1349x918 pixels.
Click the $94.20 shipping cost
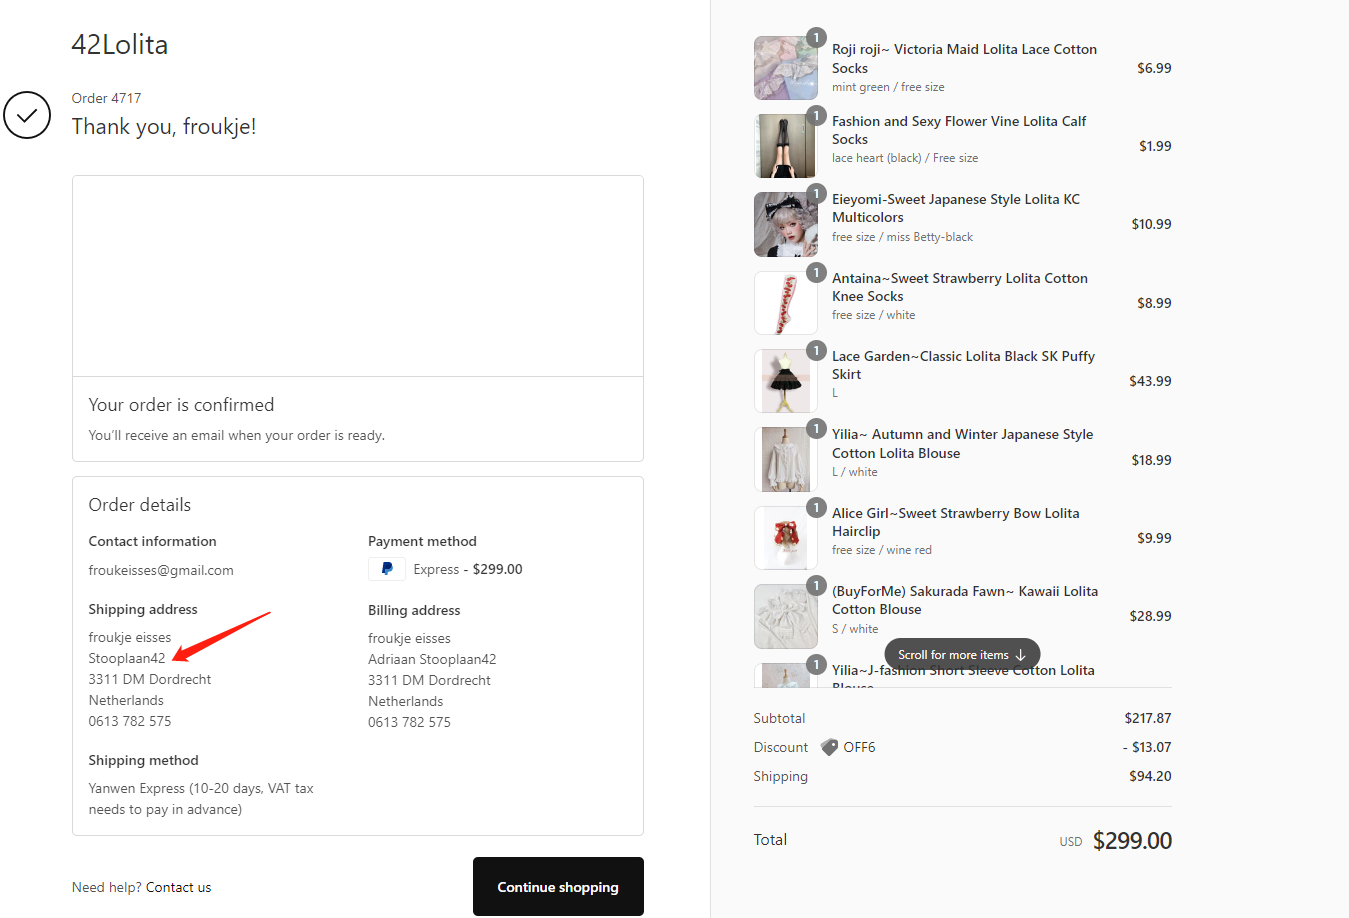[1150, 776]
